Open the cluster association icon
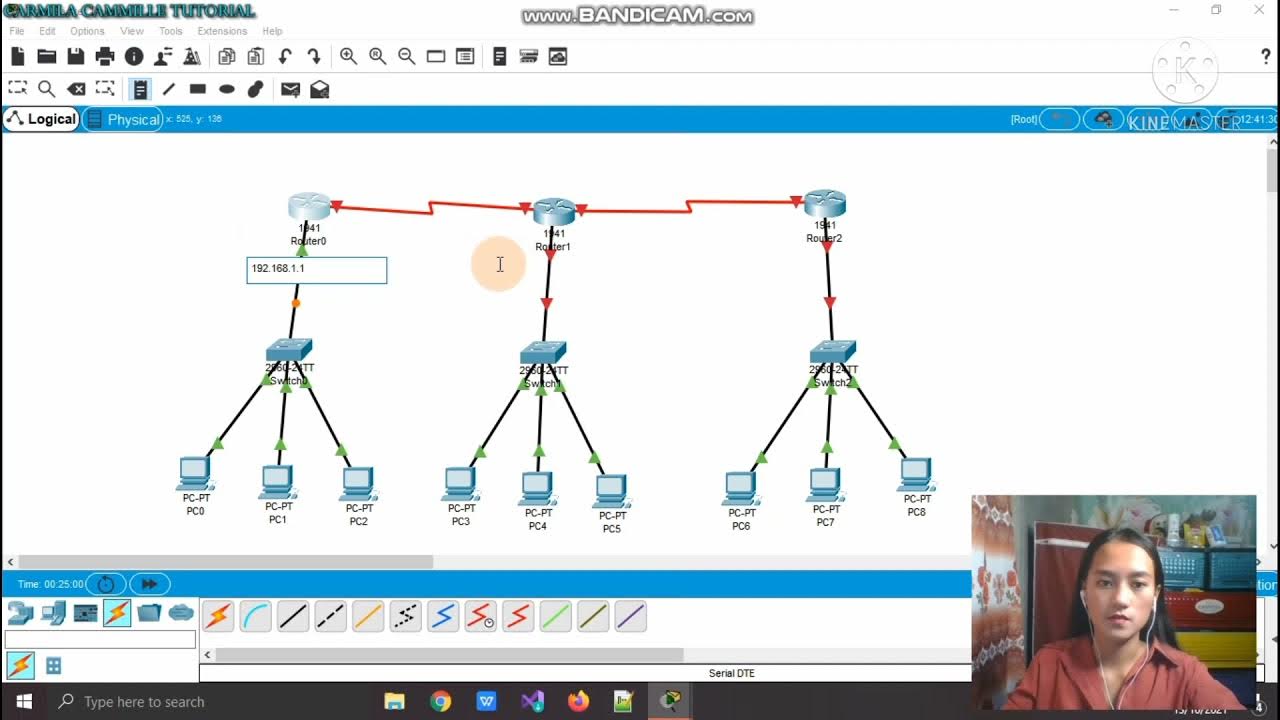The width and height of the screenshot is (1280, 720). pos(558,57)
